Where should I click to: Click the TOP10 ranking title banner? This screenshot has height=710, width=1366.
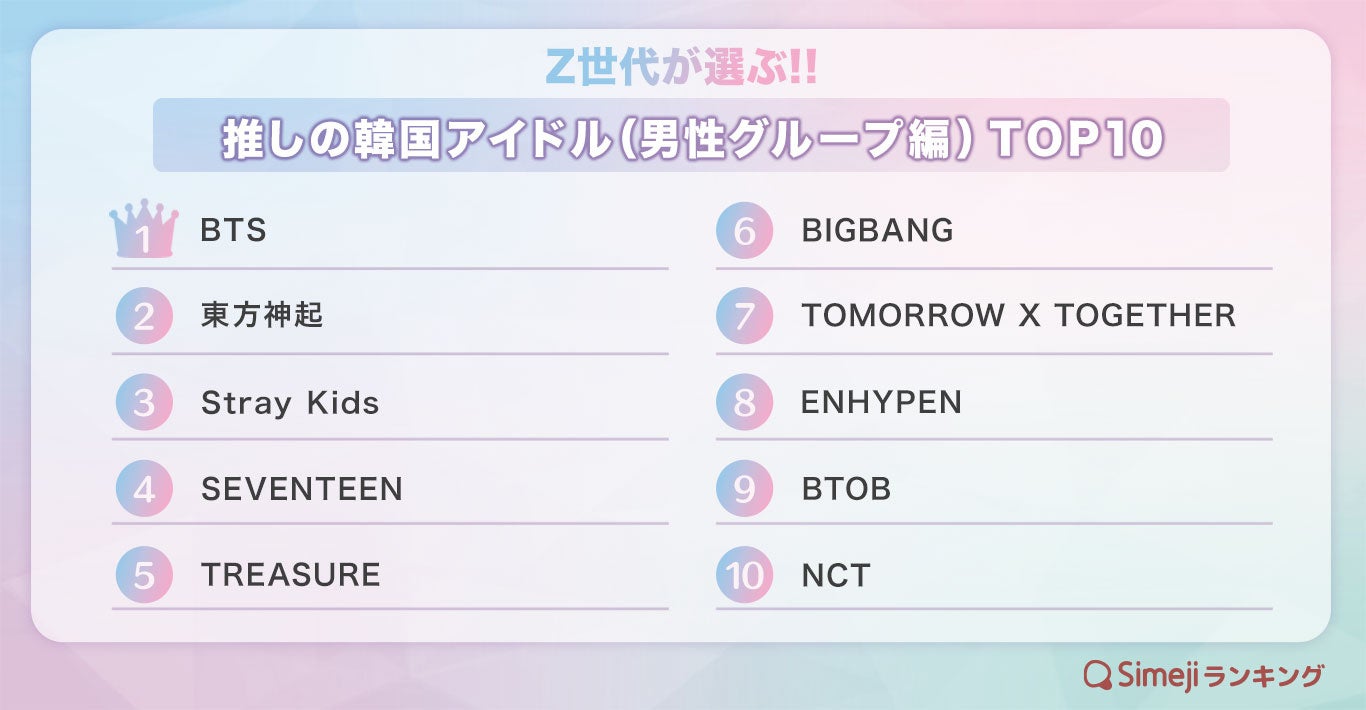pos(691,136)
